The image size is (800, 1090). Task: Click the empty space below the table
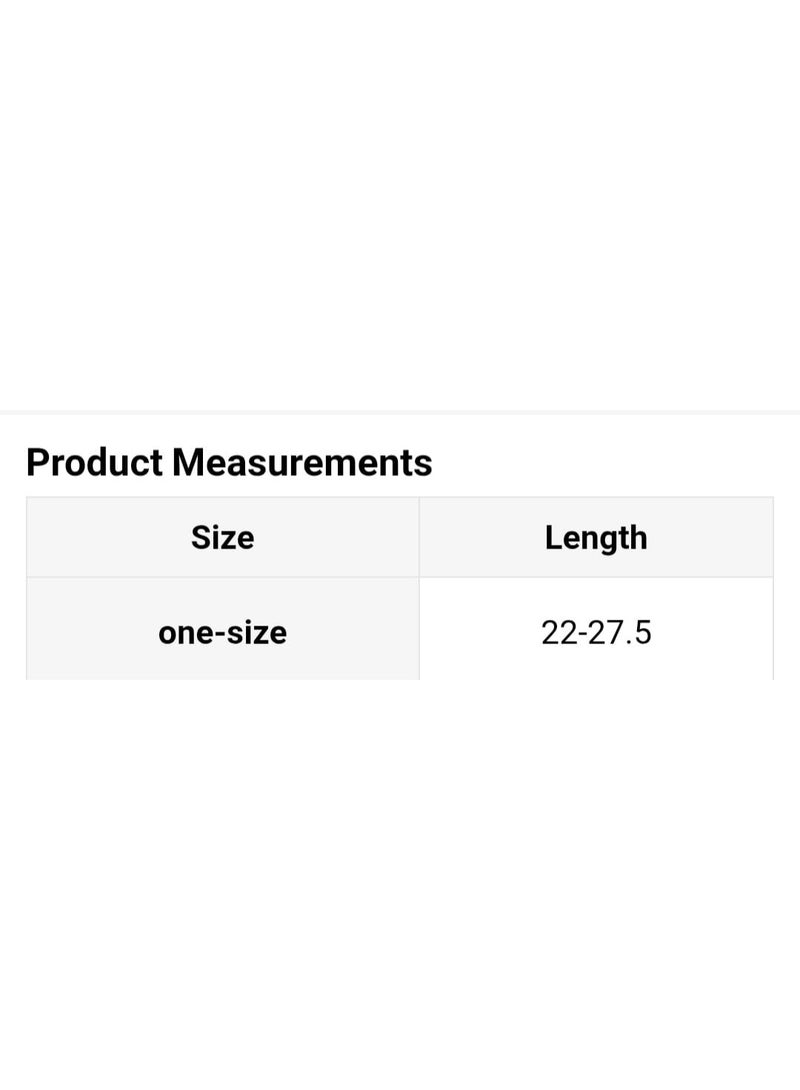tap(400, 883)
